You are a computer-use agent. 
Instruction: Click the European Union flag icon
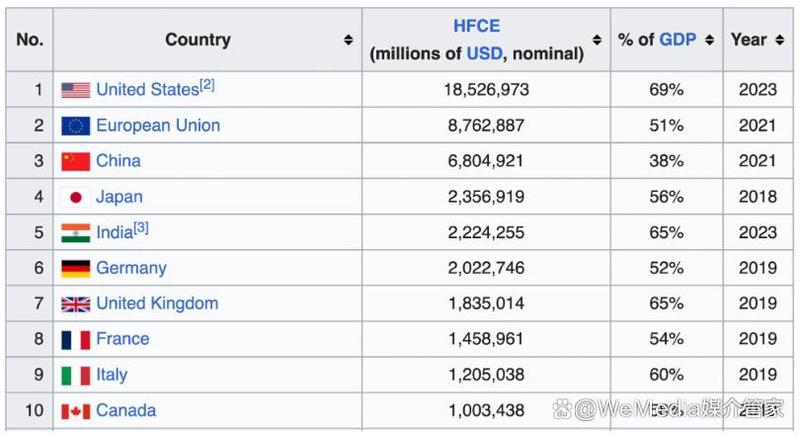pyautogui.click(x=75, y=126)
